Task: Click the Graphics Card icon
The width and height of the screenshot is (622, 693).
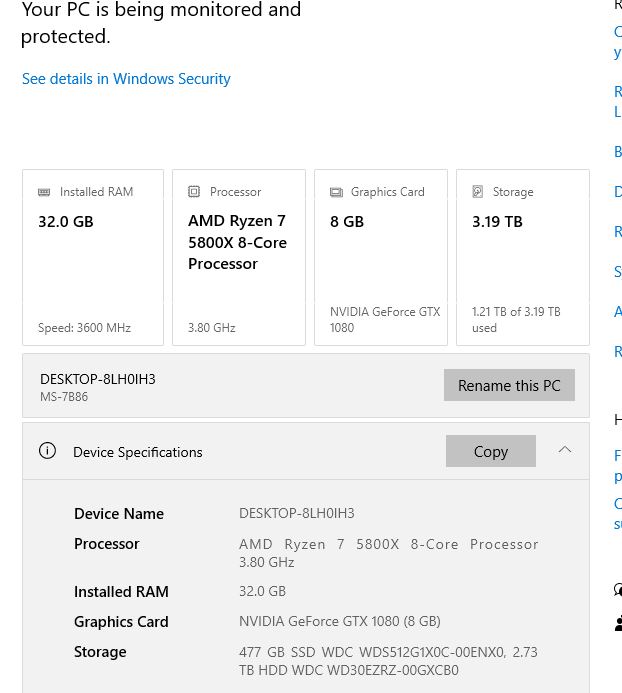Action: [x=336, y=192]
